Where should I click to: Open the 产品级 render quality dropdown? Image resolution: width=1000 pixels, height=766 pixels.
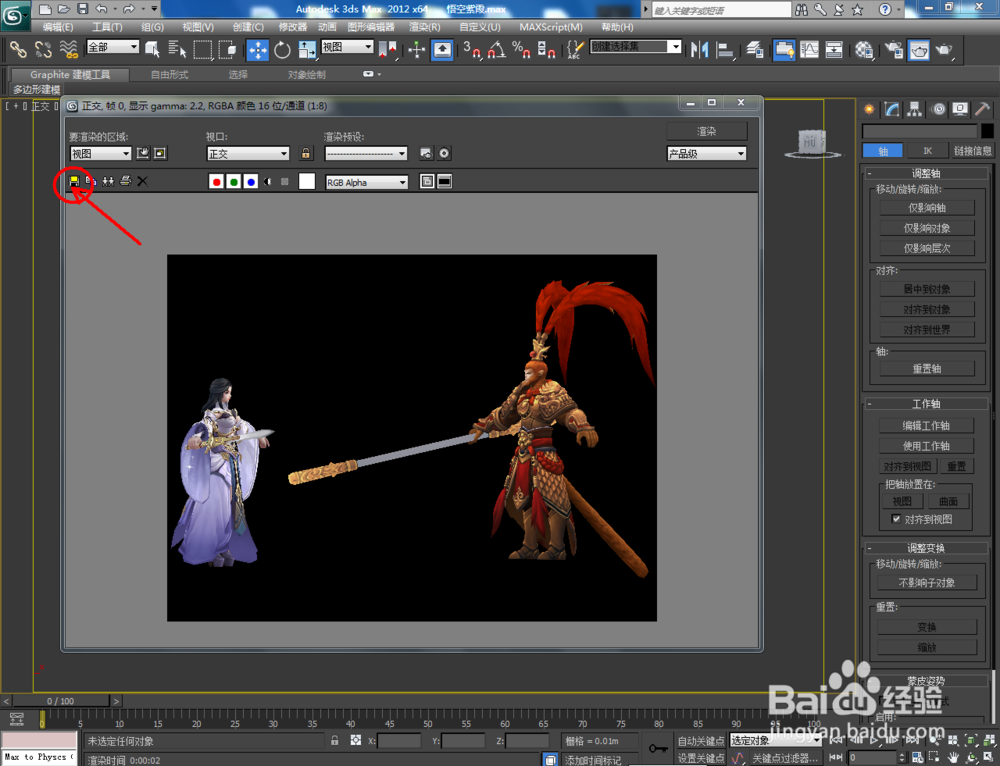[x=707, y=153]
